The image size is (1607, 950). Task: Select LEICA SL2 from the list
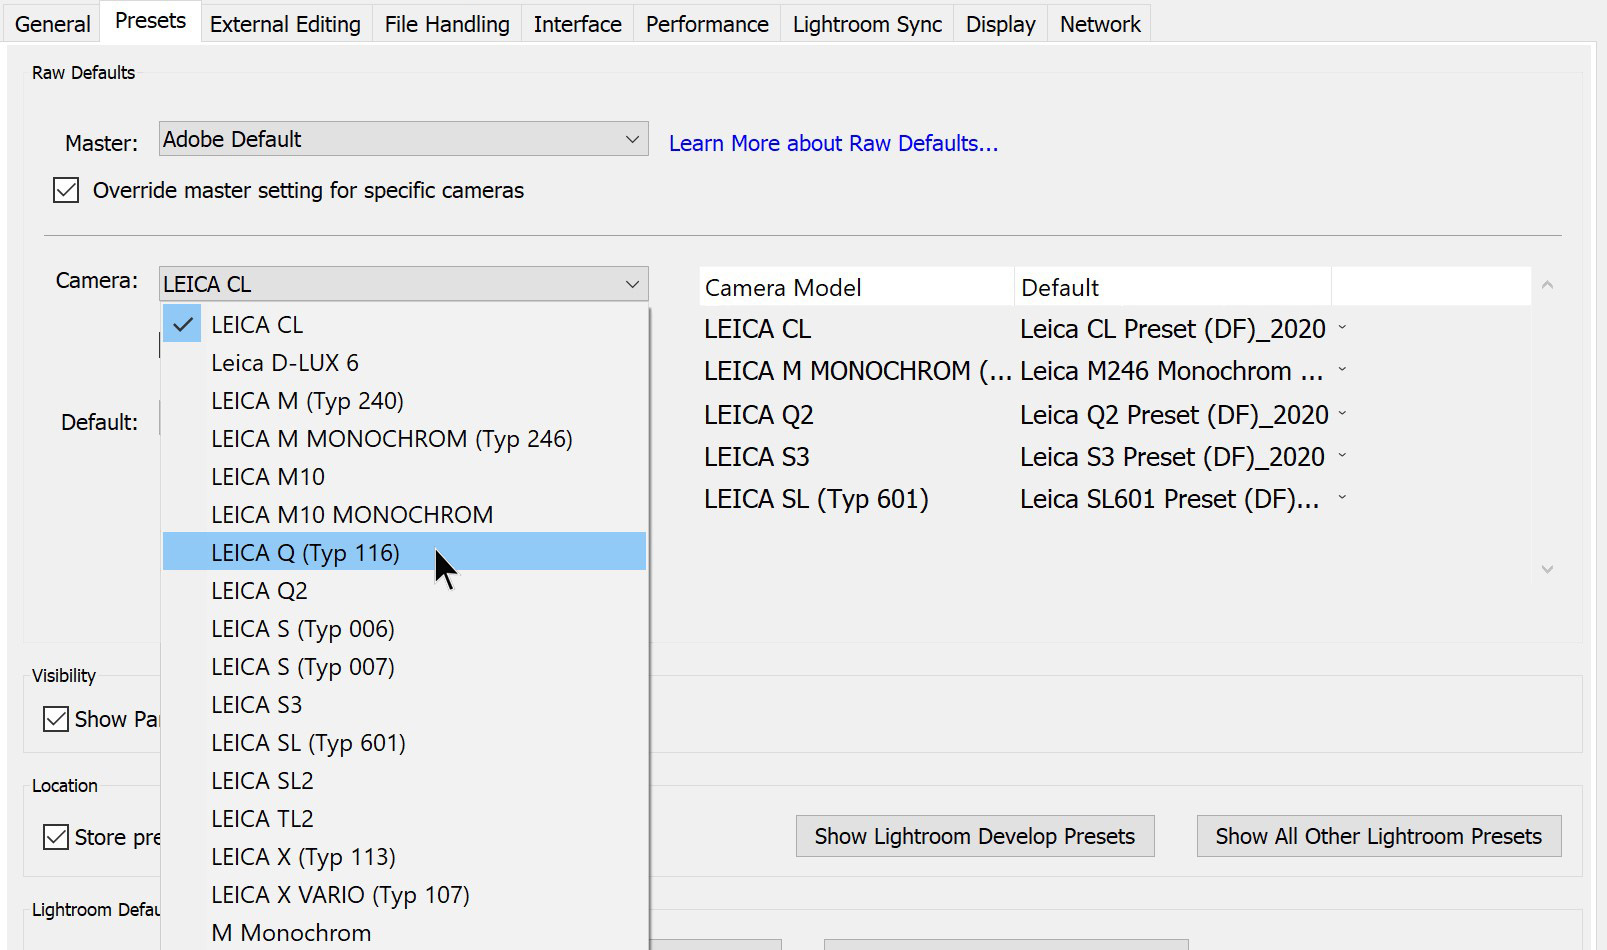coord(404,781)
